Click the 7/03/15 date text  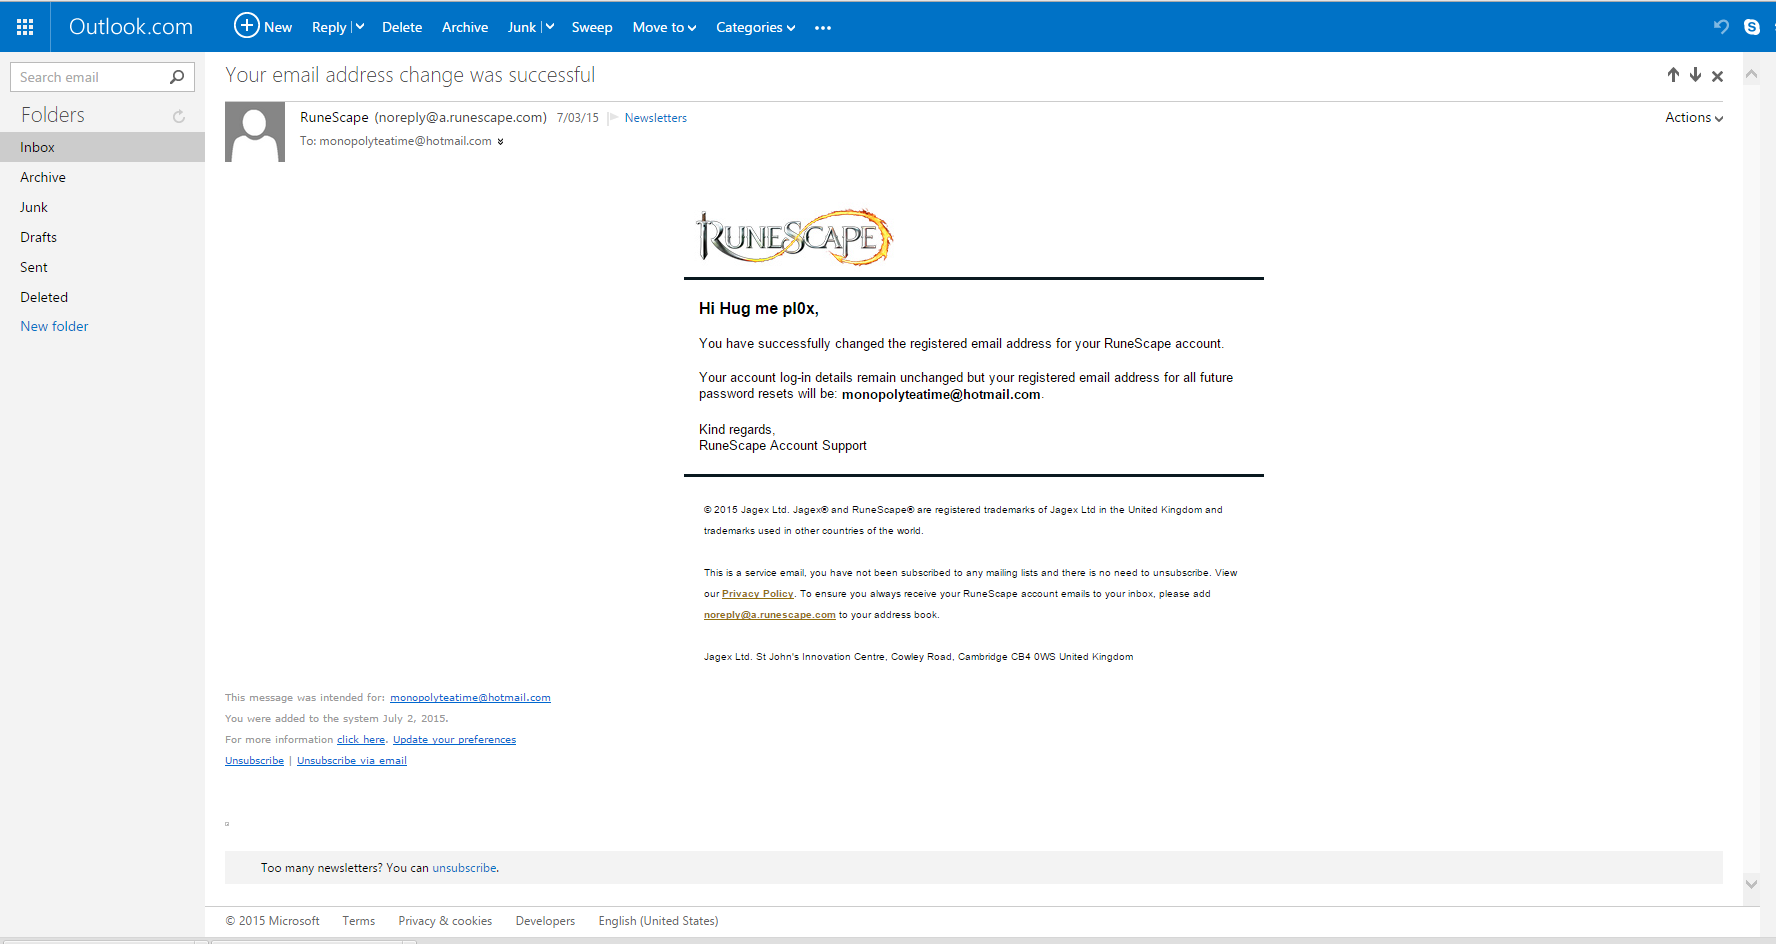[578, 118]
